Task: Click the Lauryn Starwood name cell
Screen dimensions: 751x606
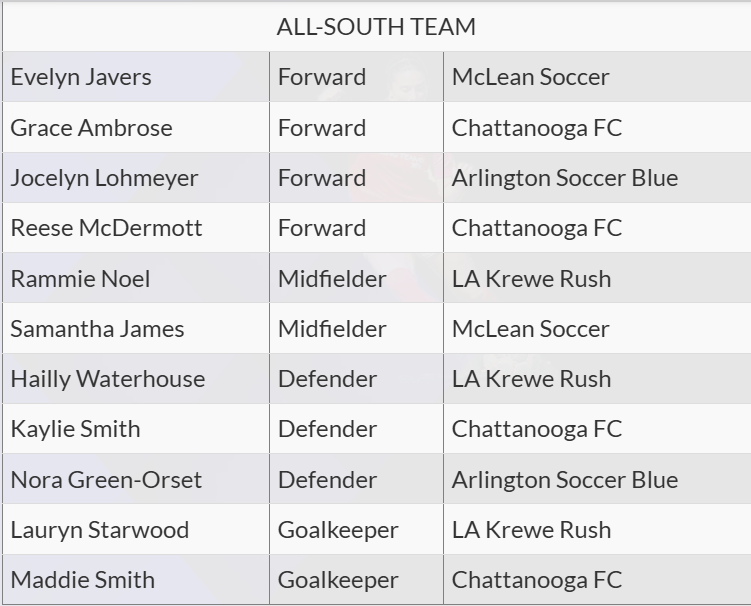Action: [x=99, y=530]
